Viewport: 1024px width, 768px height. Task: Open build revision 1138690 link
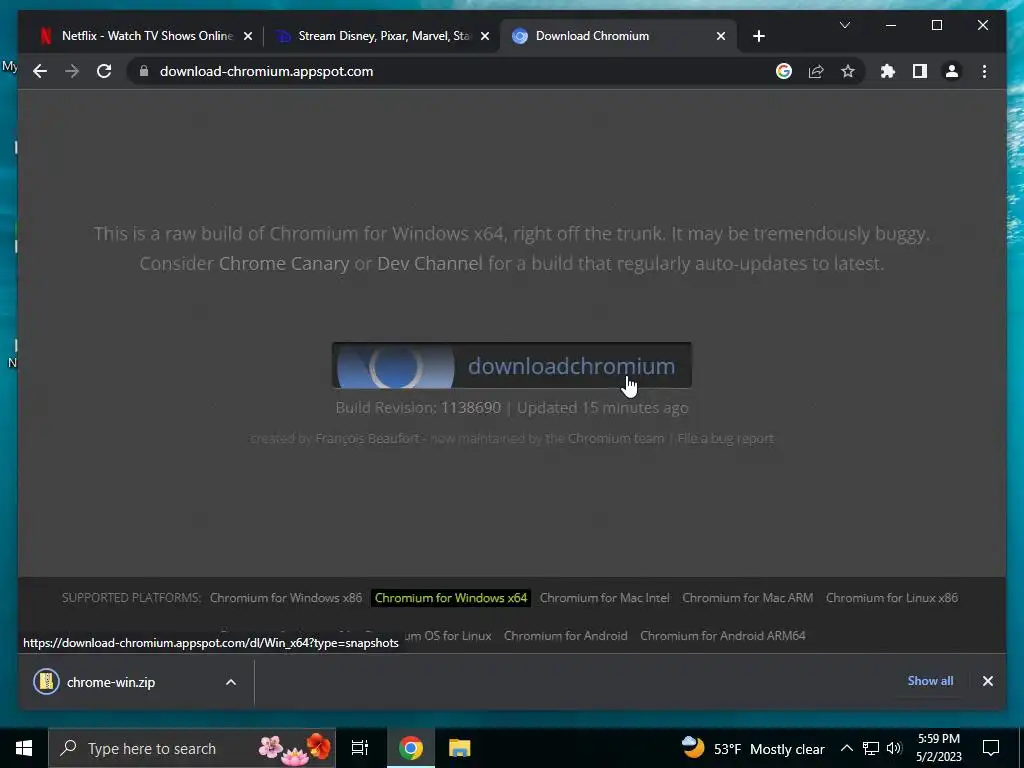(x=471, y=408)
